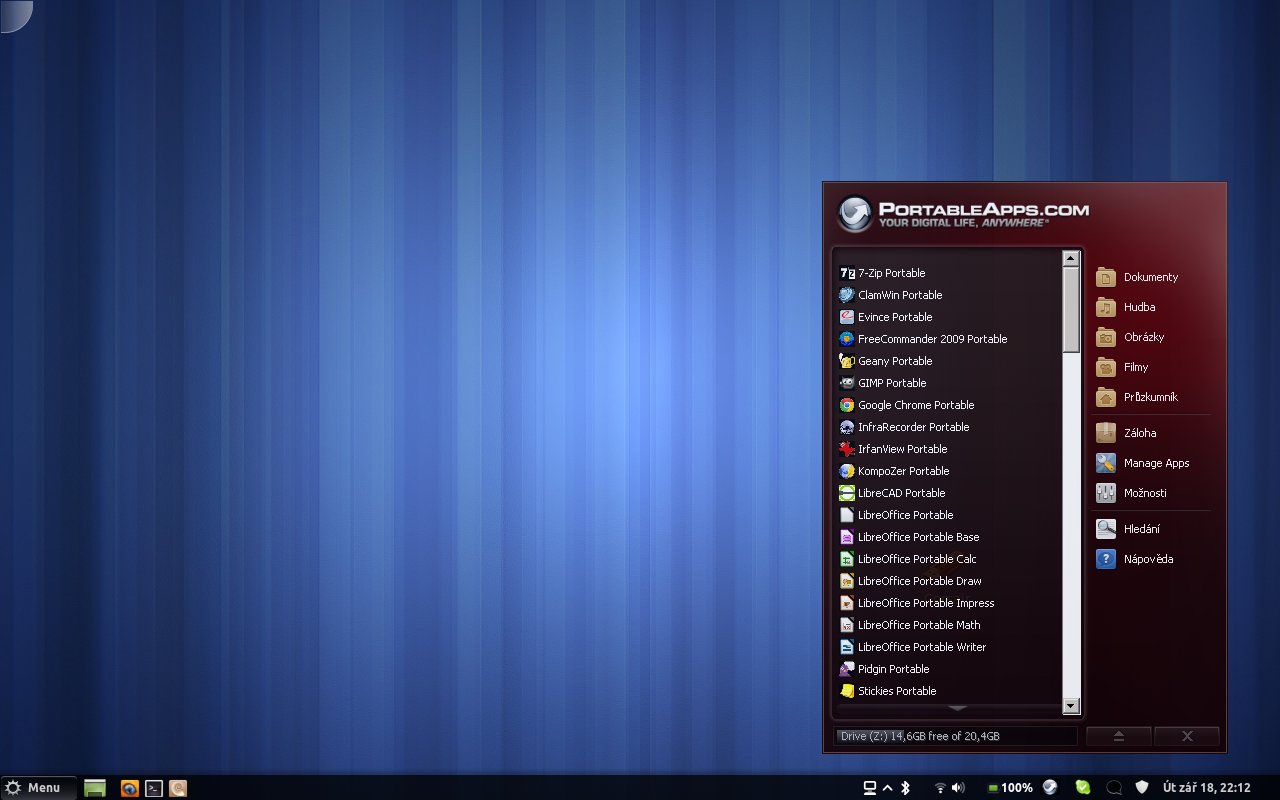Click the Hledání magnifier icon
This screenshot has height=800, width=1280.
point(1106,529)
